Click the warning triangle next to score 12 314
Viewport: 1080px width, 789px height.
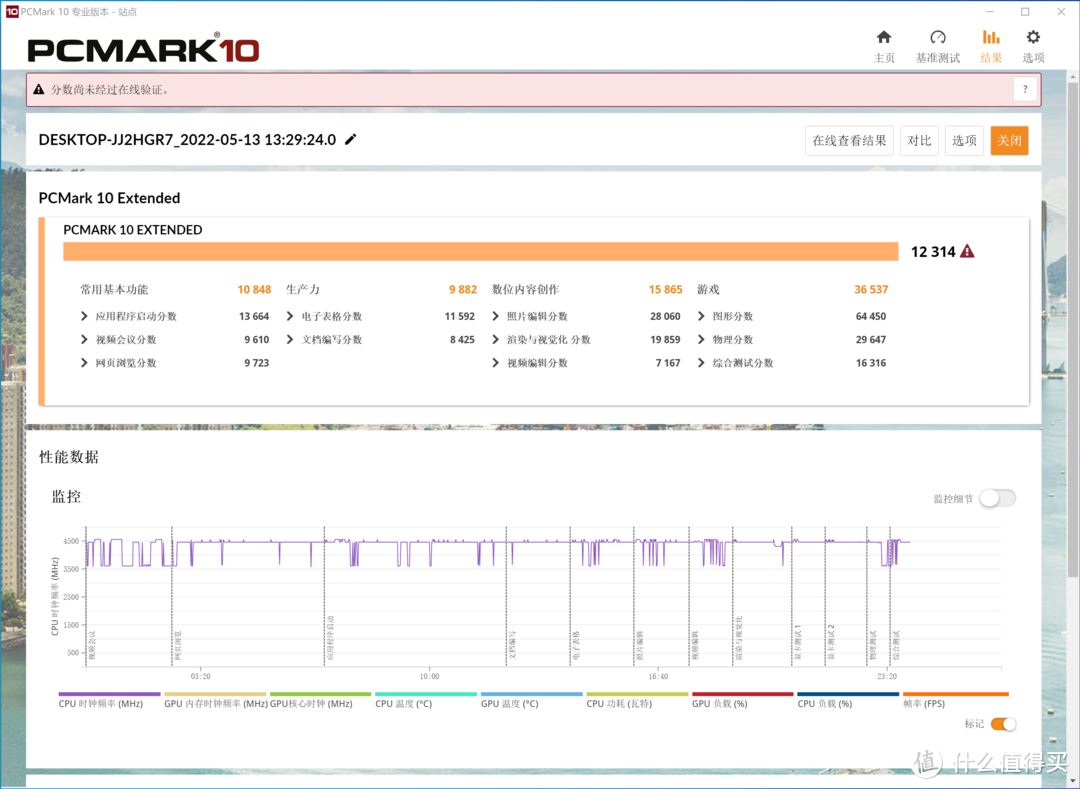pos(966,252)
